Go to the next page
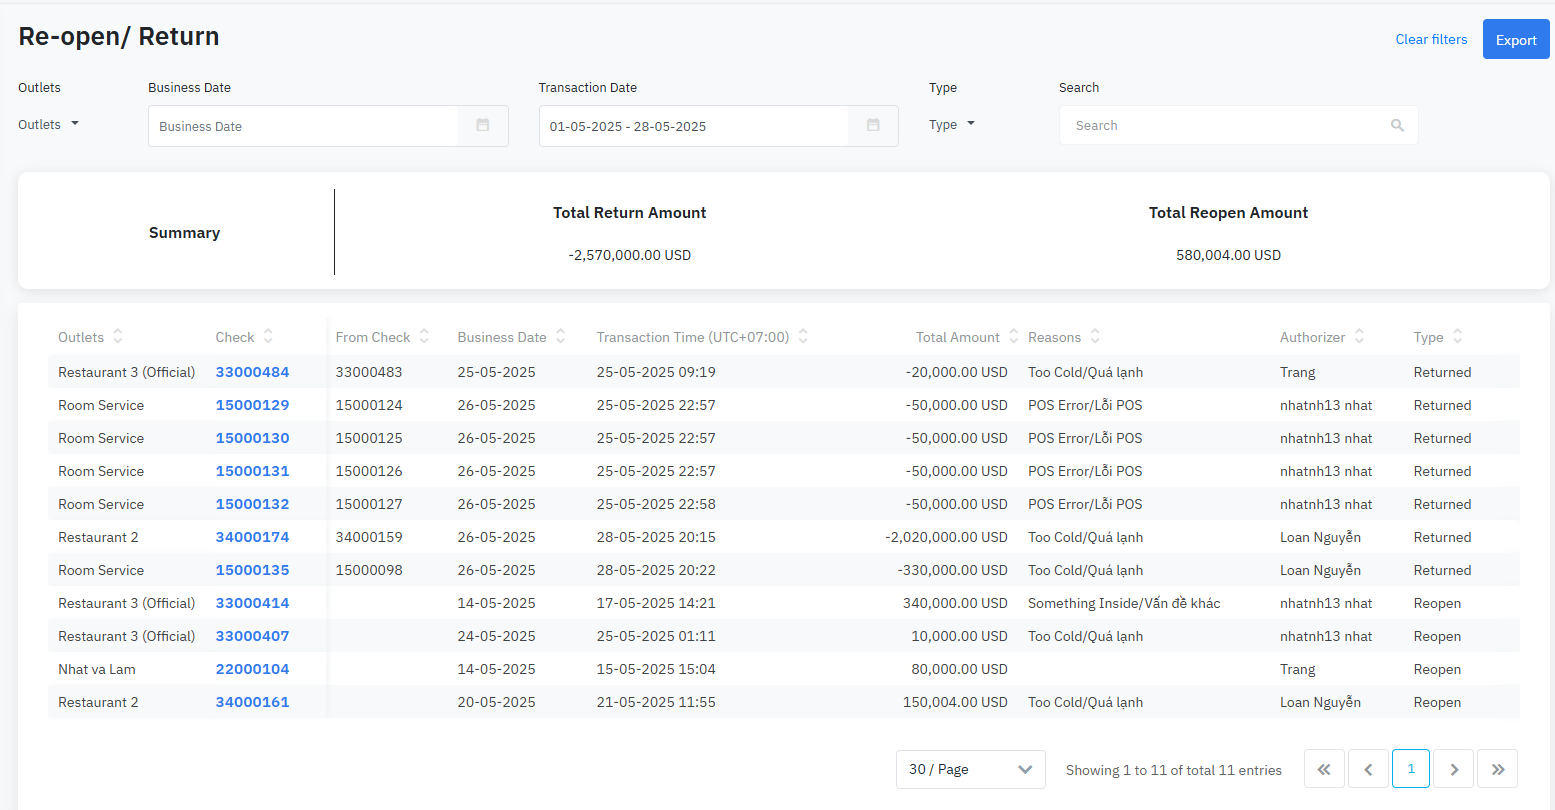The width and height of the screenshot is (1555, 810). 1454,769
